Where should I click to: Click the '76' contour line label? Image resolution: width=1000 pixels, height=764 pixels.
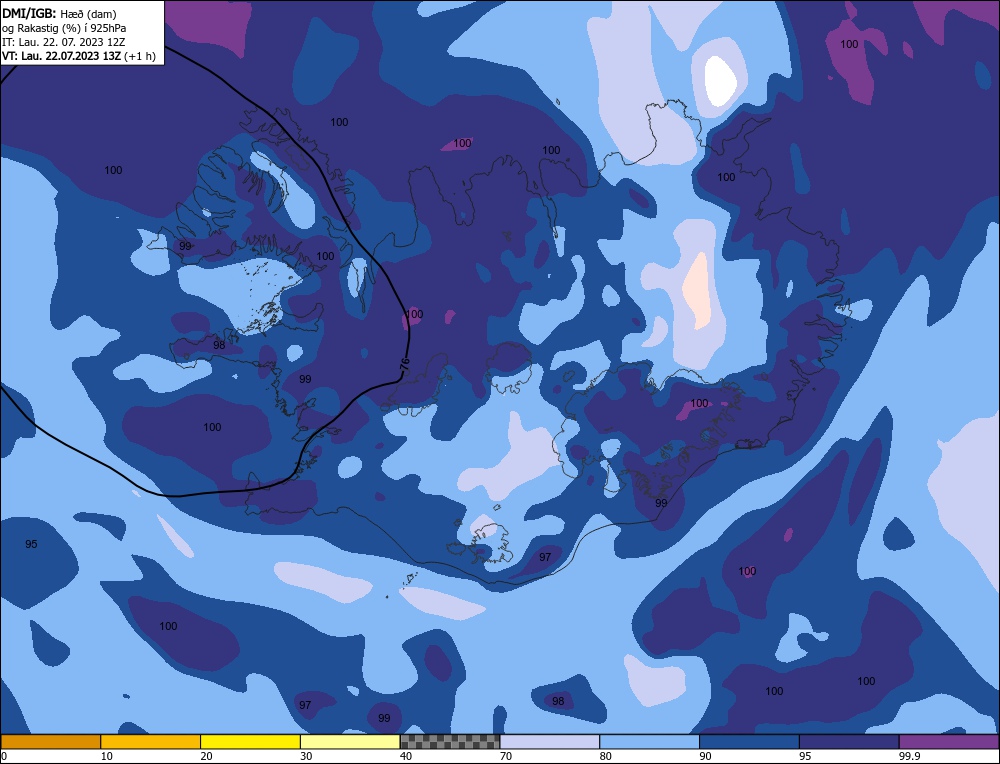pyautogui.click(x=404, y=365)
